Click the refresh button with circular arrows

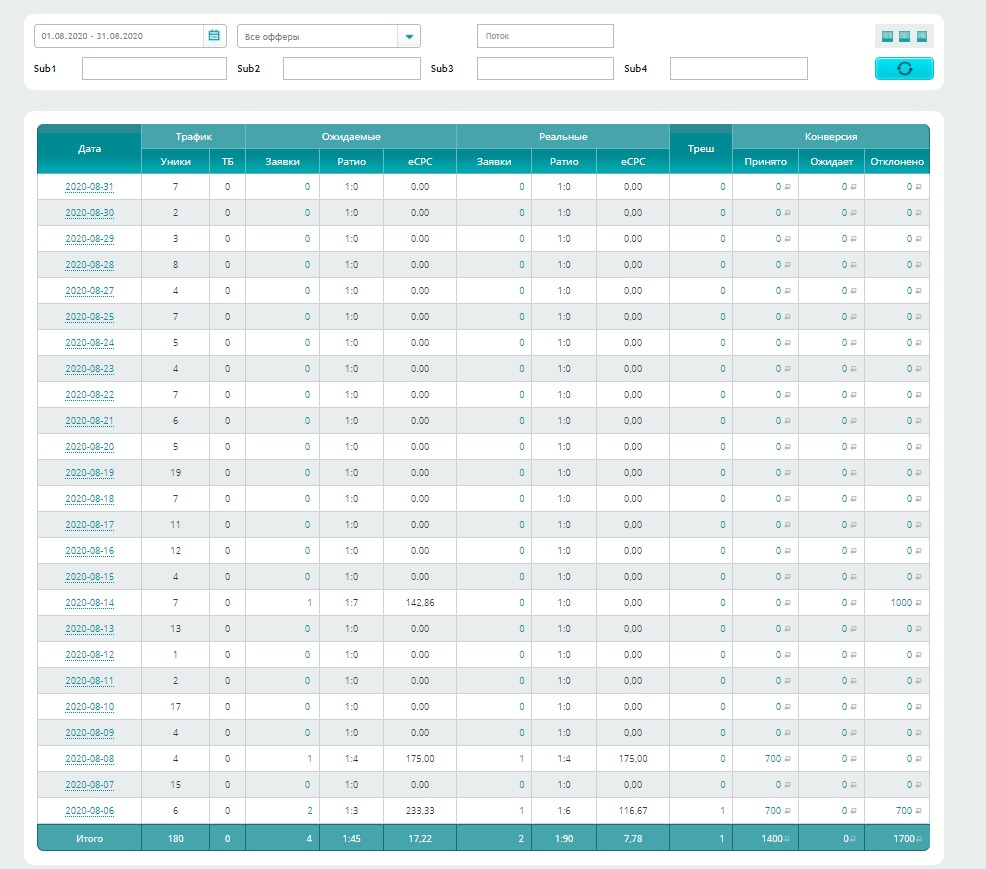pyautogui.click(x=904, y=68)
